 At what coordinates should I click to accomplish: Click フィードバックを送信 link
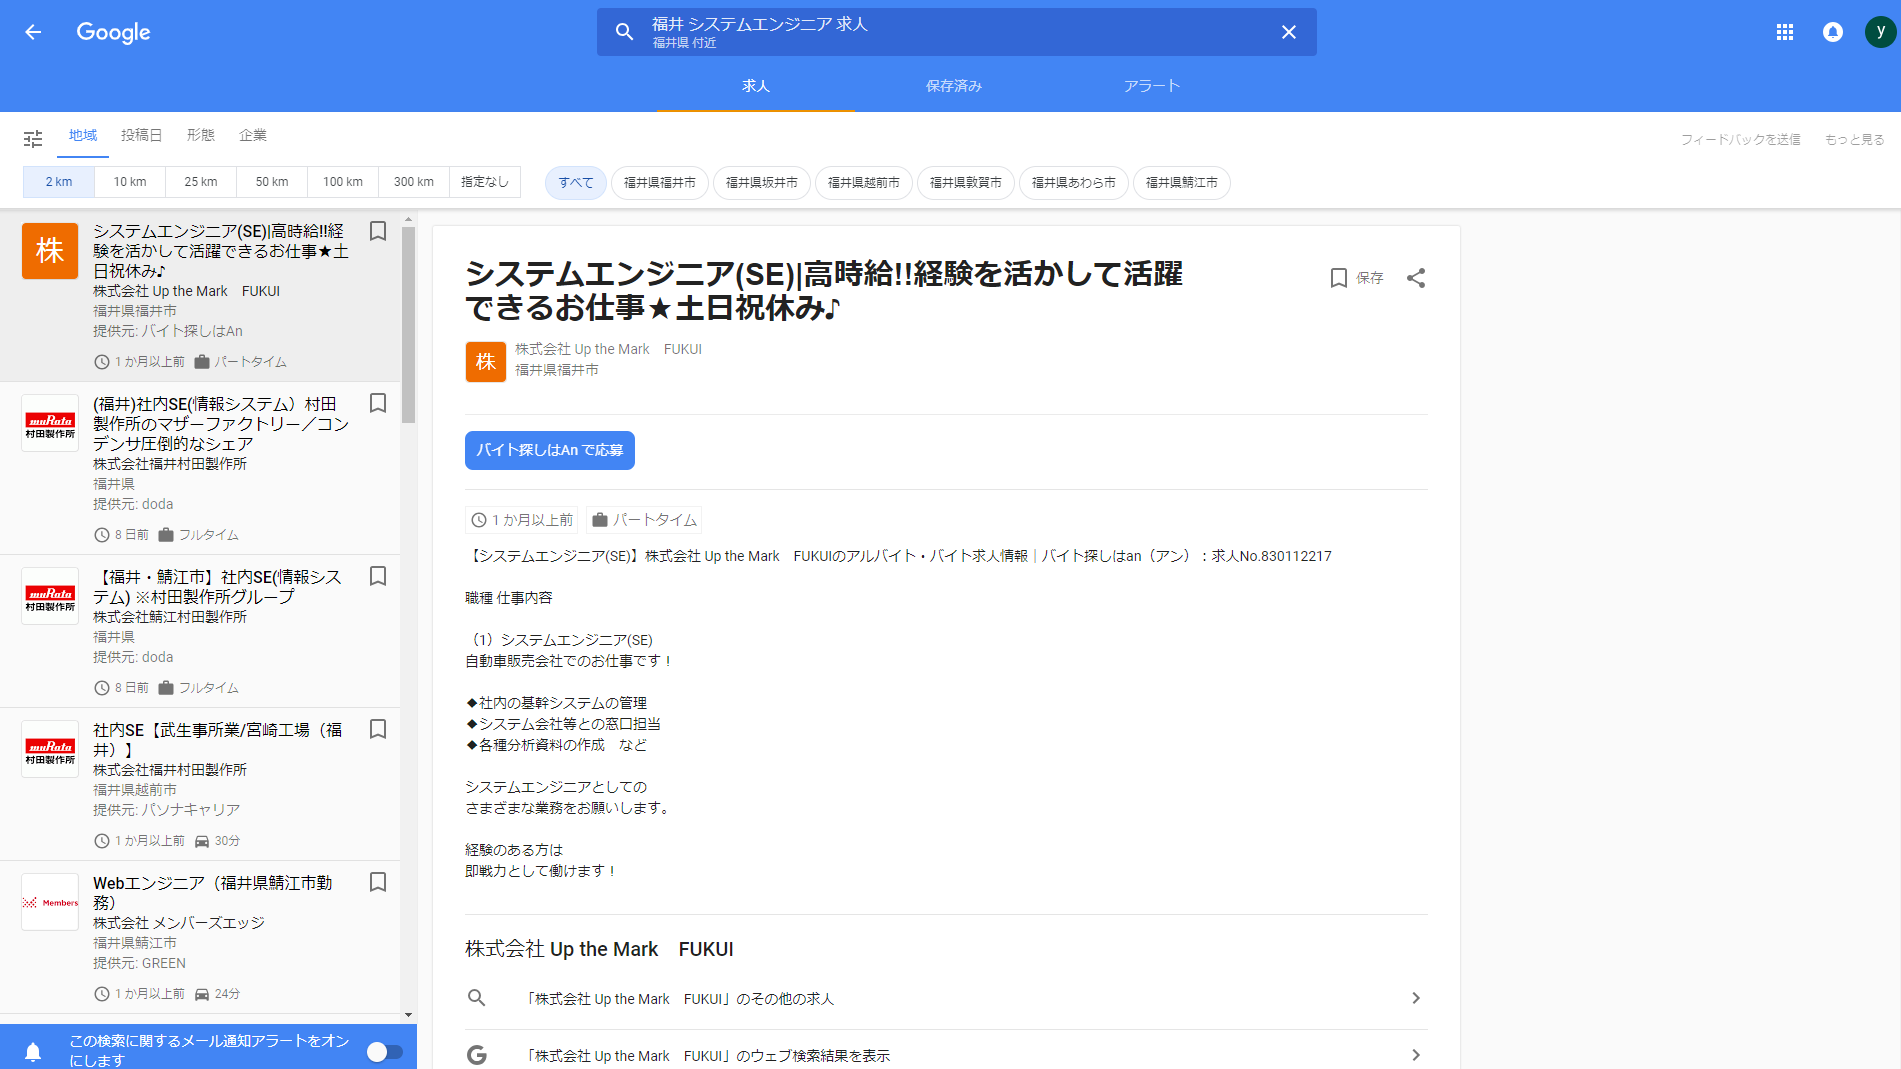[1740, 140]
